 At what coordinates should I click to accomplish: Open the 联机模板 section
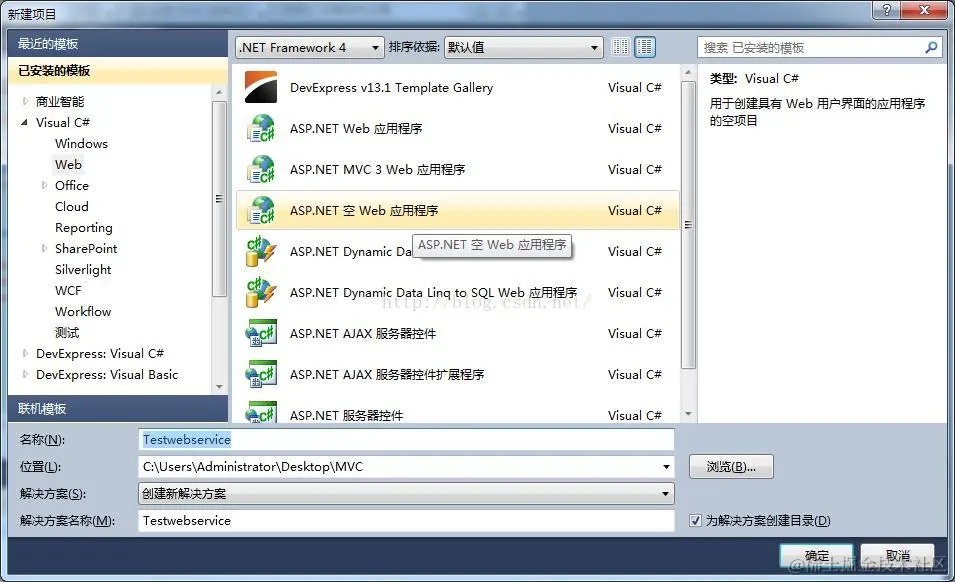coord(118,408)
